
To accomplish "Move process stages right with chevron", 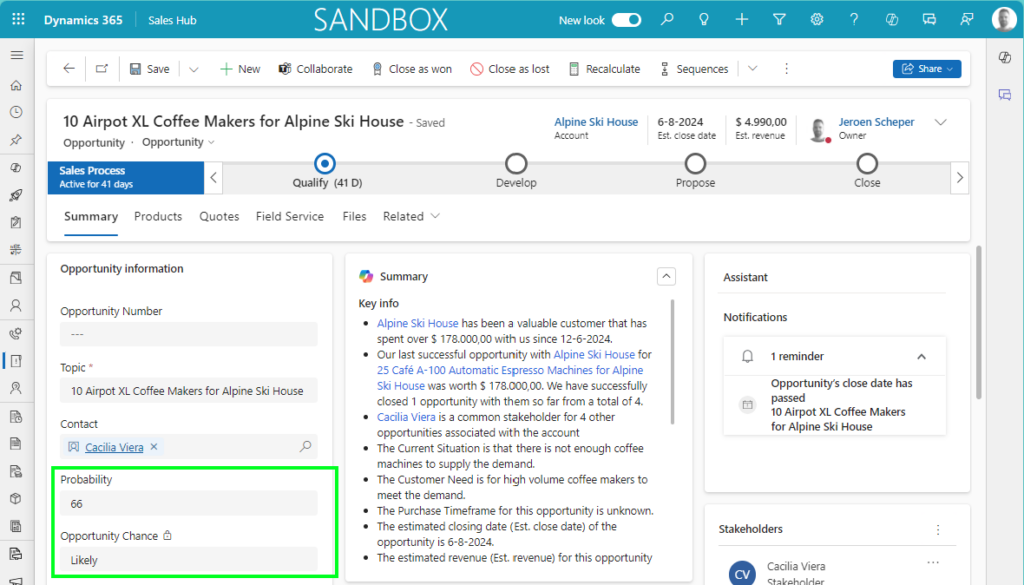I will (x=959, y=178).
